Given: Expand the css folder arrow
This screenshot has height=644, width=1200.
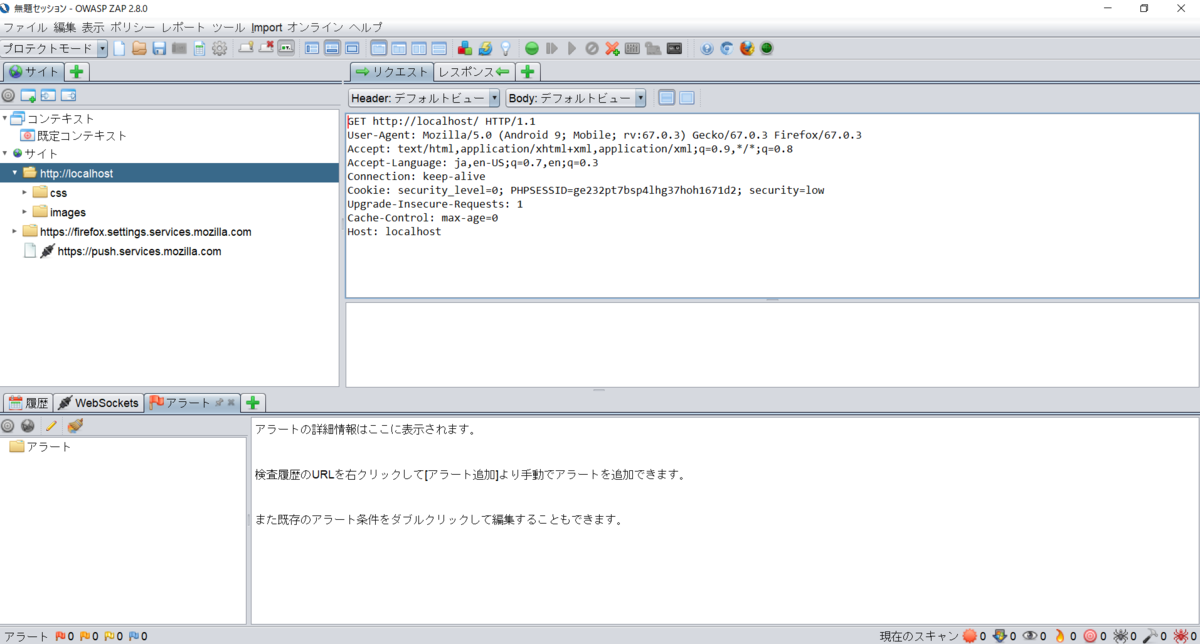Looking at the screenshot, I should pos(25,192).
